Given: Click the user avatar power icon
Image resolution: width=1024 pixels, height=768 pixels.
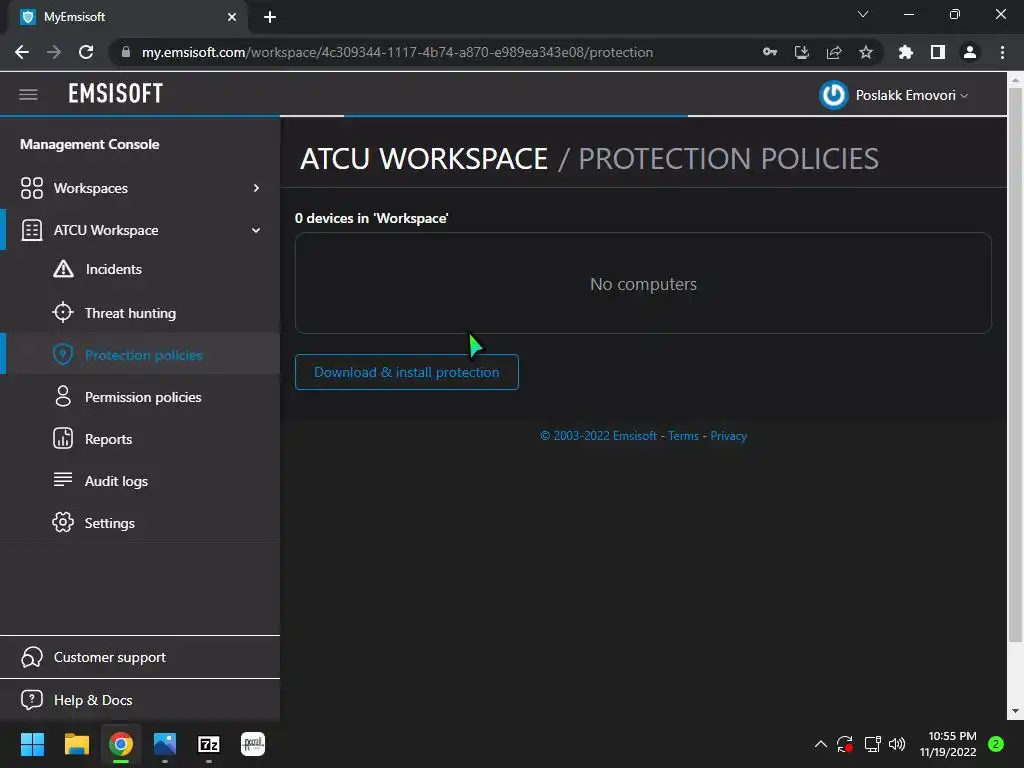Looking at the screenshot, I should coord(833,95).
